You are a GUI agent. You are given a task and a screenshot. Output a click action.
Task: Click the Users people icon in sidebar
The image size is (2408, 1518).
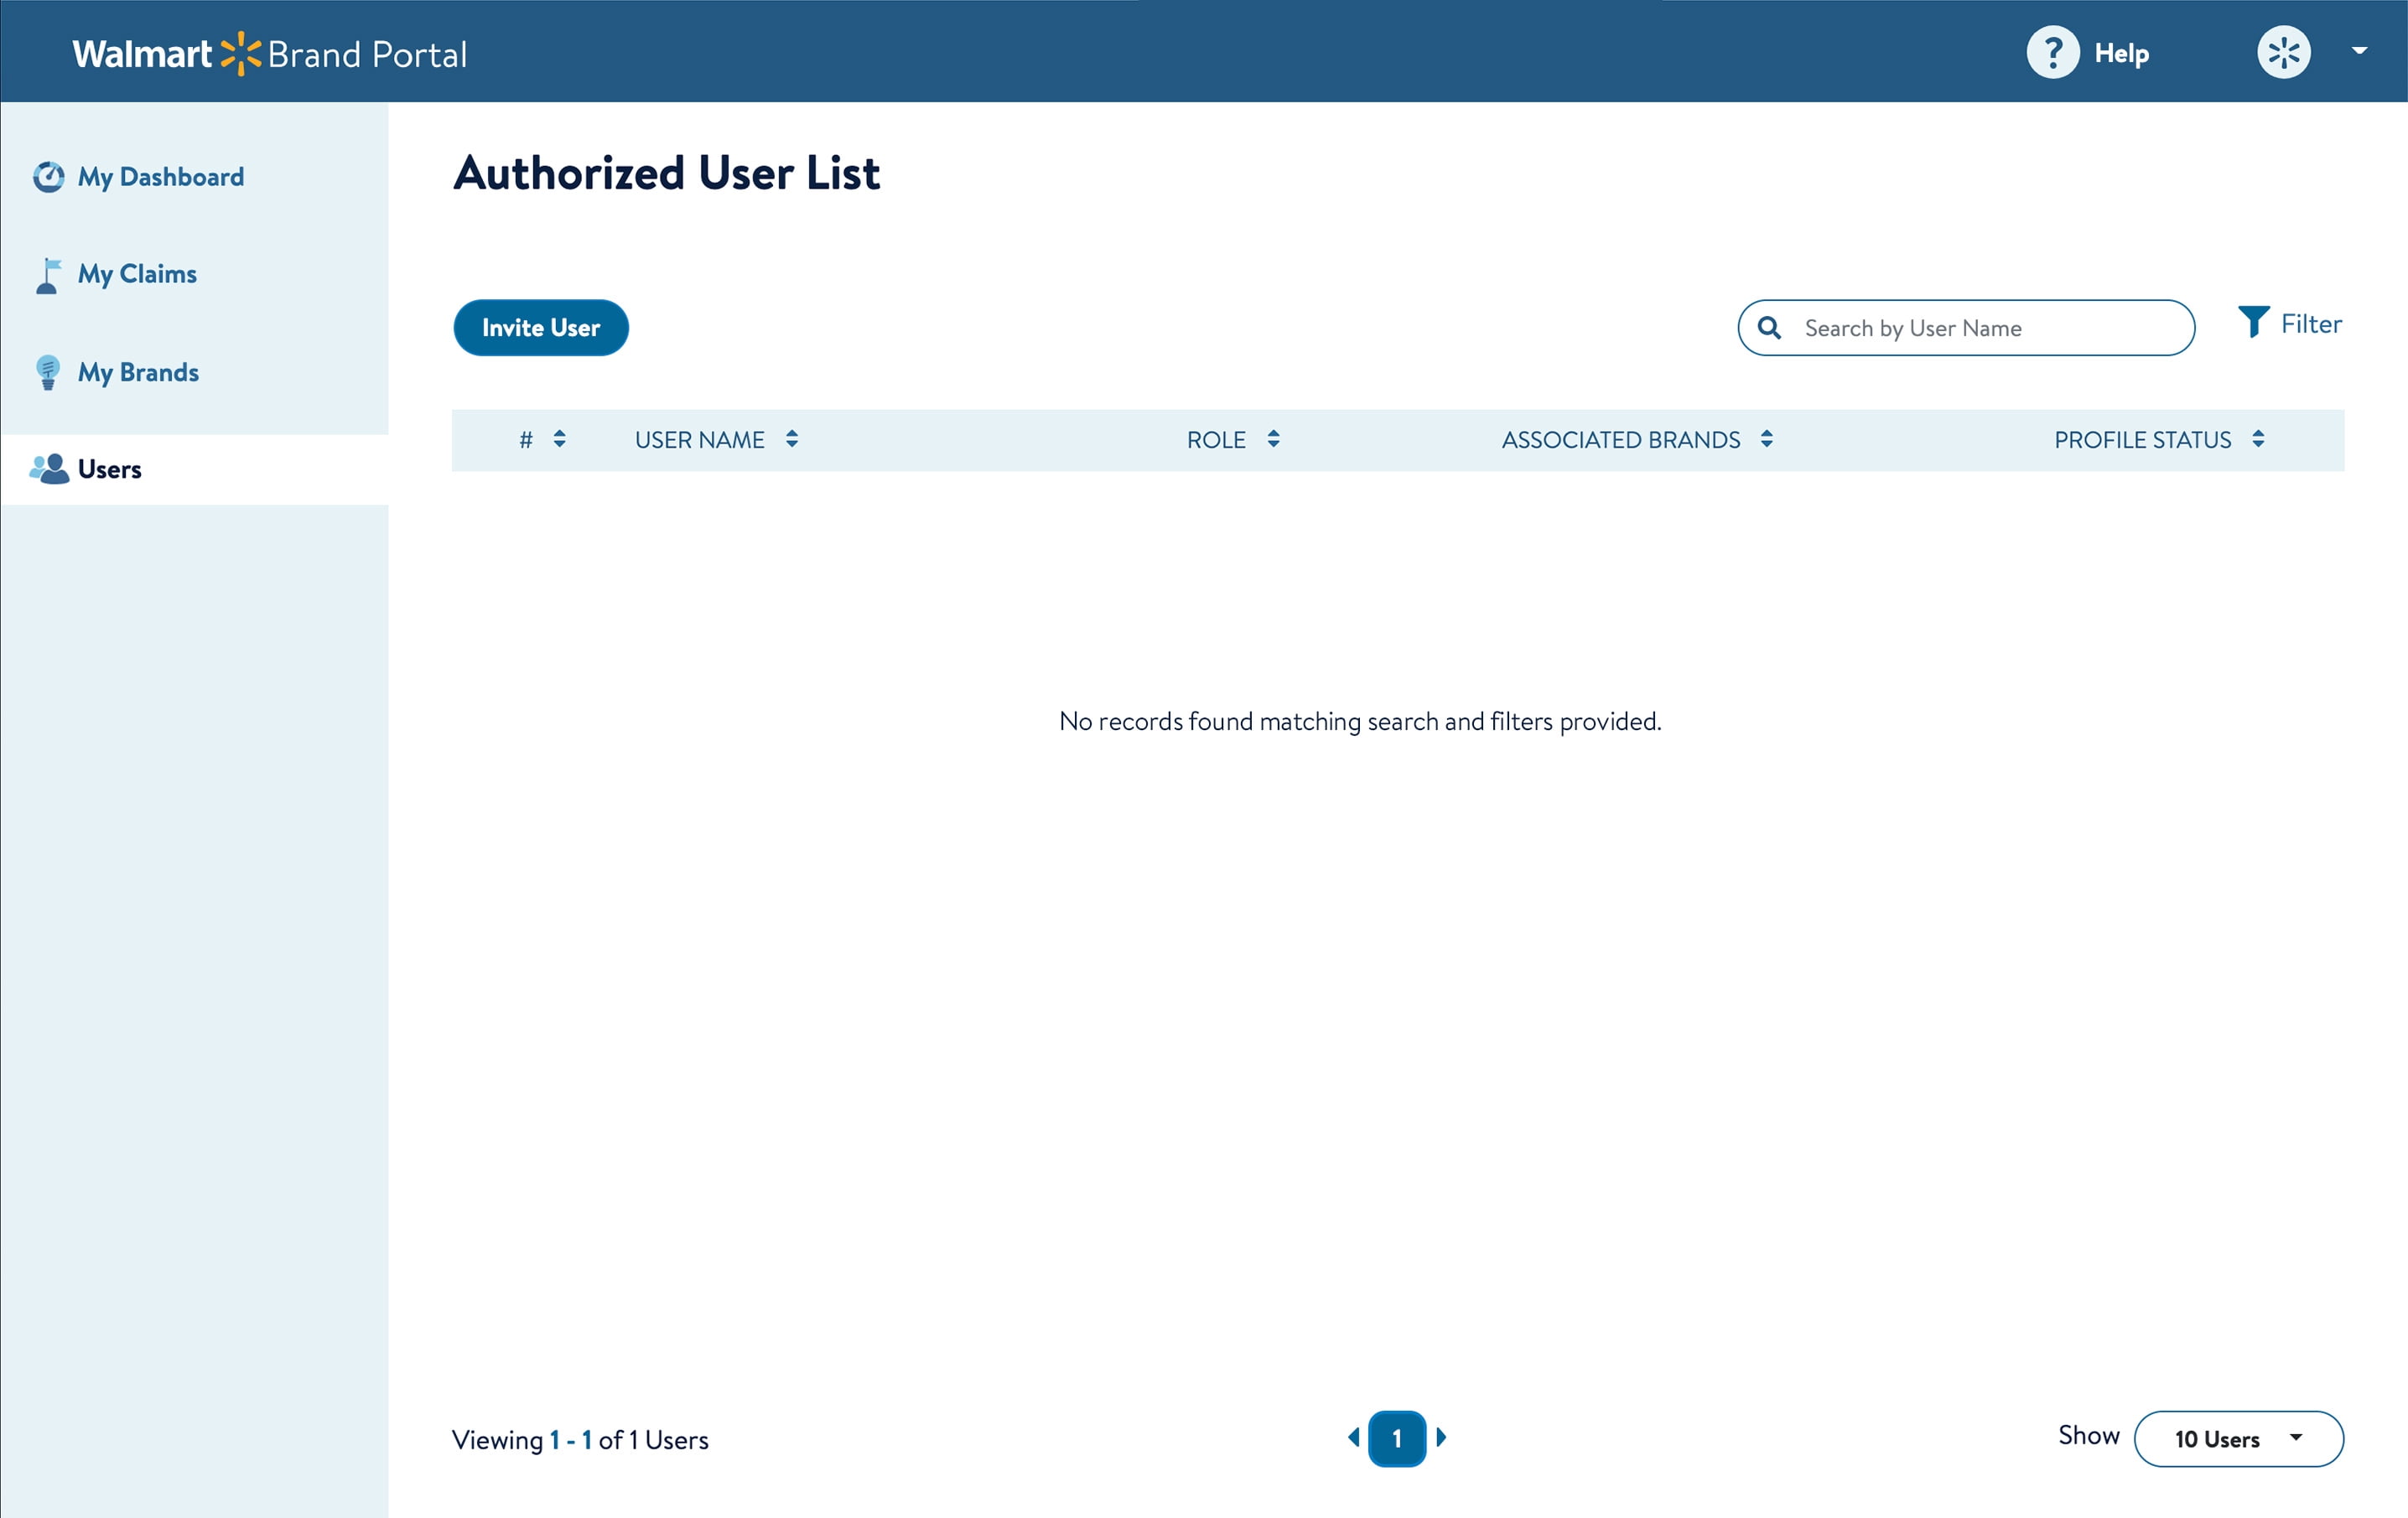point(48,469)
